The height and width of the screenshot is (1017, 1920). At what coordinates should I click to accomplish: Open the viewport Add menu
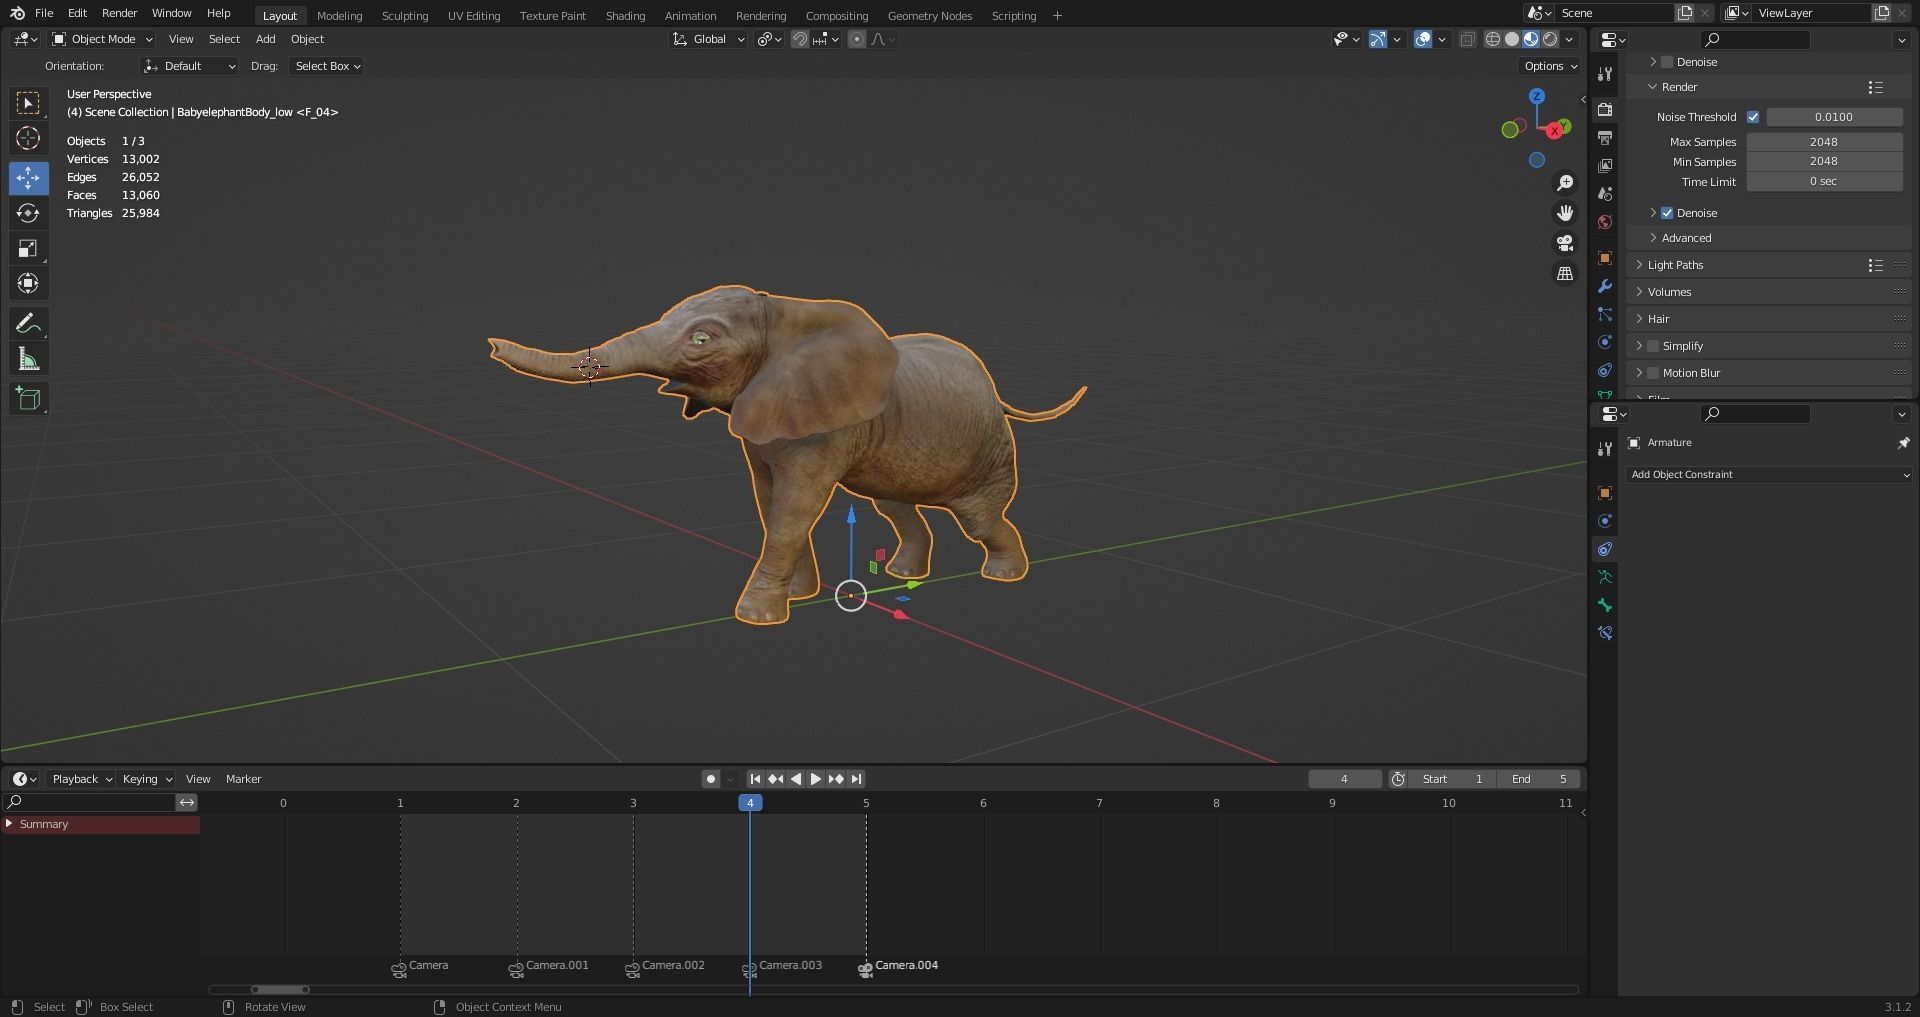tap(265, 39)
